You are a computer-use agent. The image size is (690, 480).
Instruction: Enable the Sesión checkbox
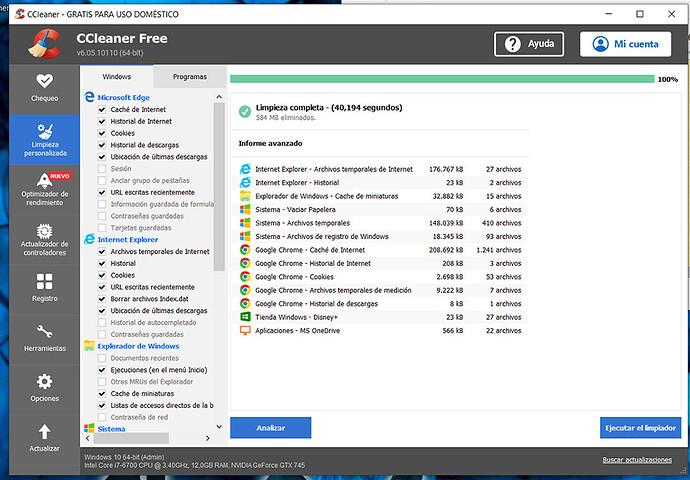[102, 169]
